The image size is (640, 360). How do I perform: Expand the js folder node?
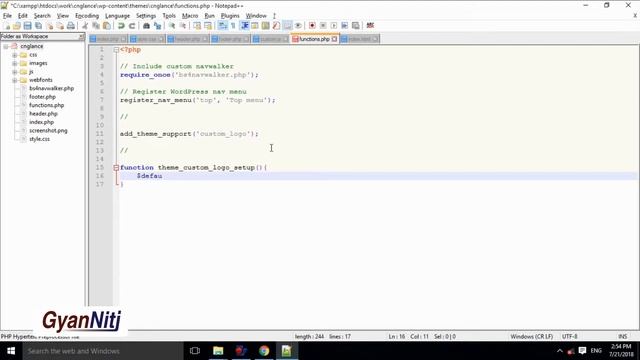pos(15,72)
